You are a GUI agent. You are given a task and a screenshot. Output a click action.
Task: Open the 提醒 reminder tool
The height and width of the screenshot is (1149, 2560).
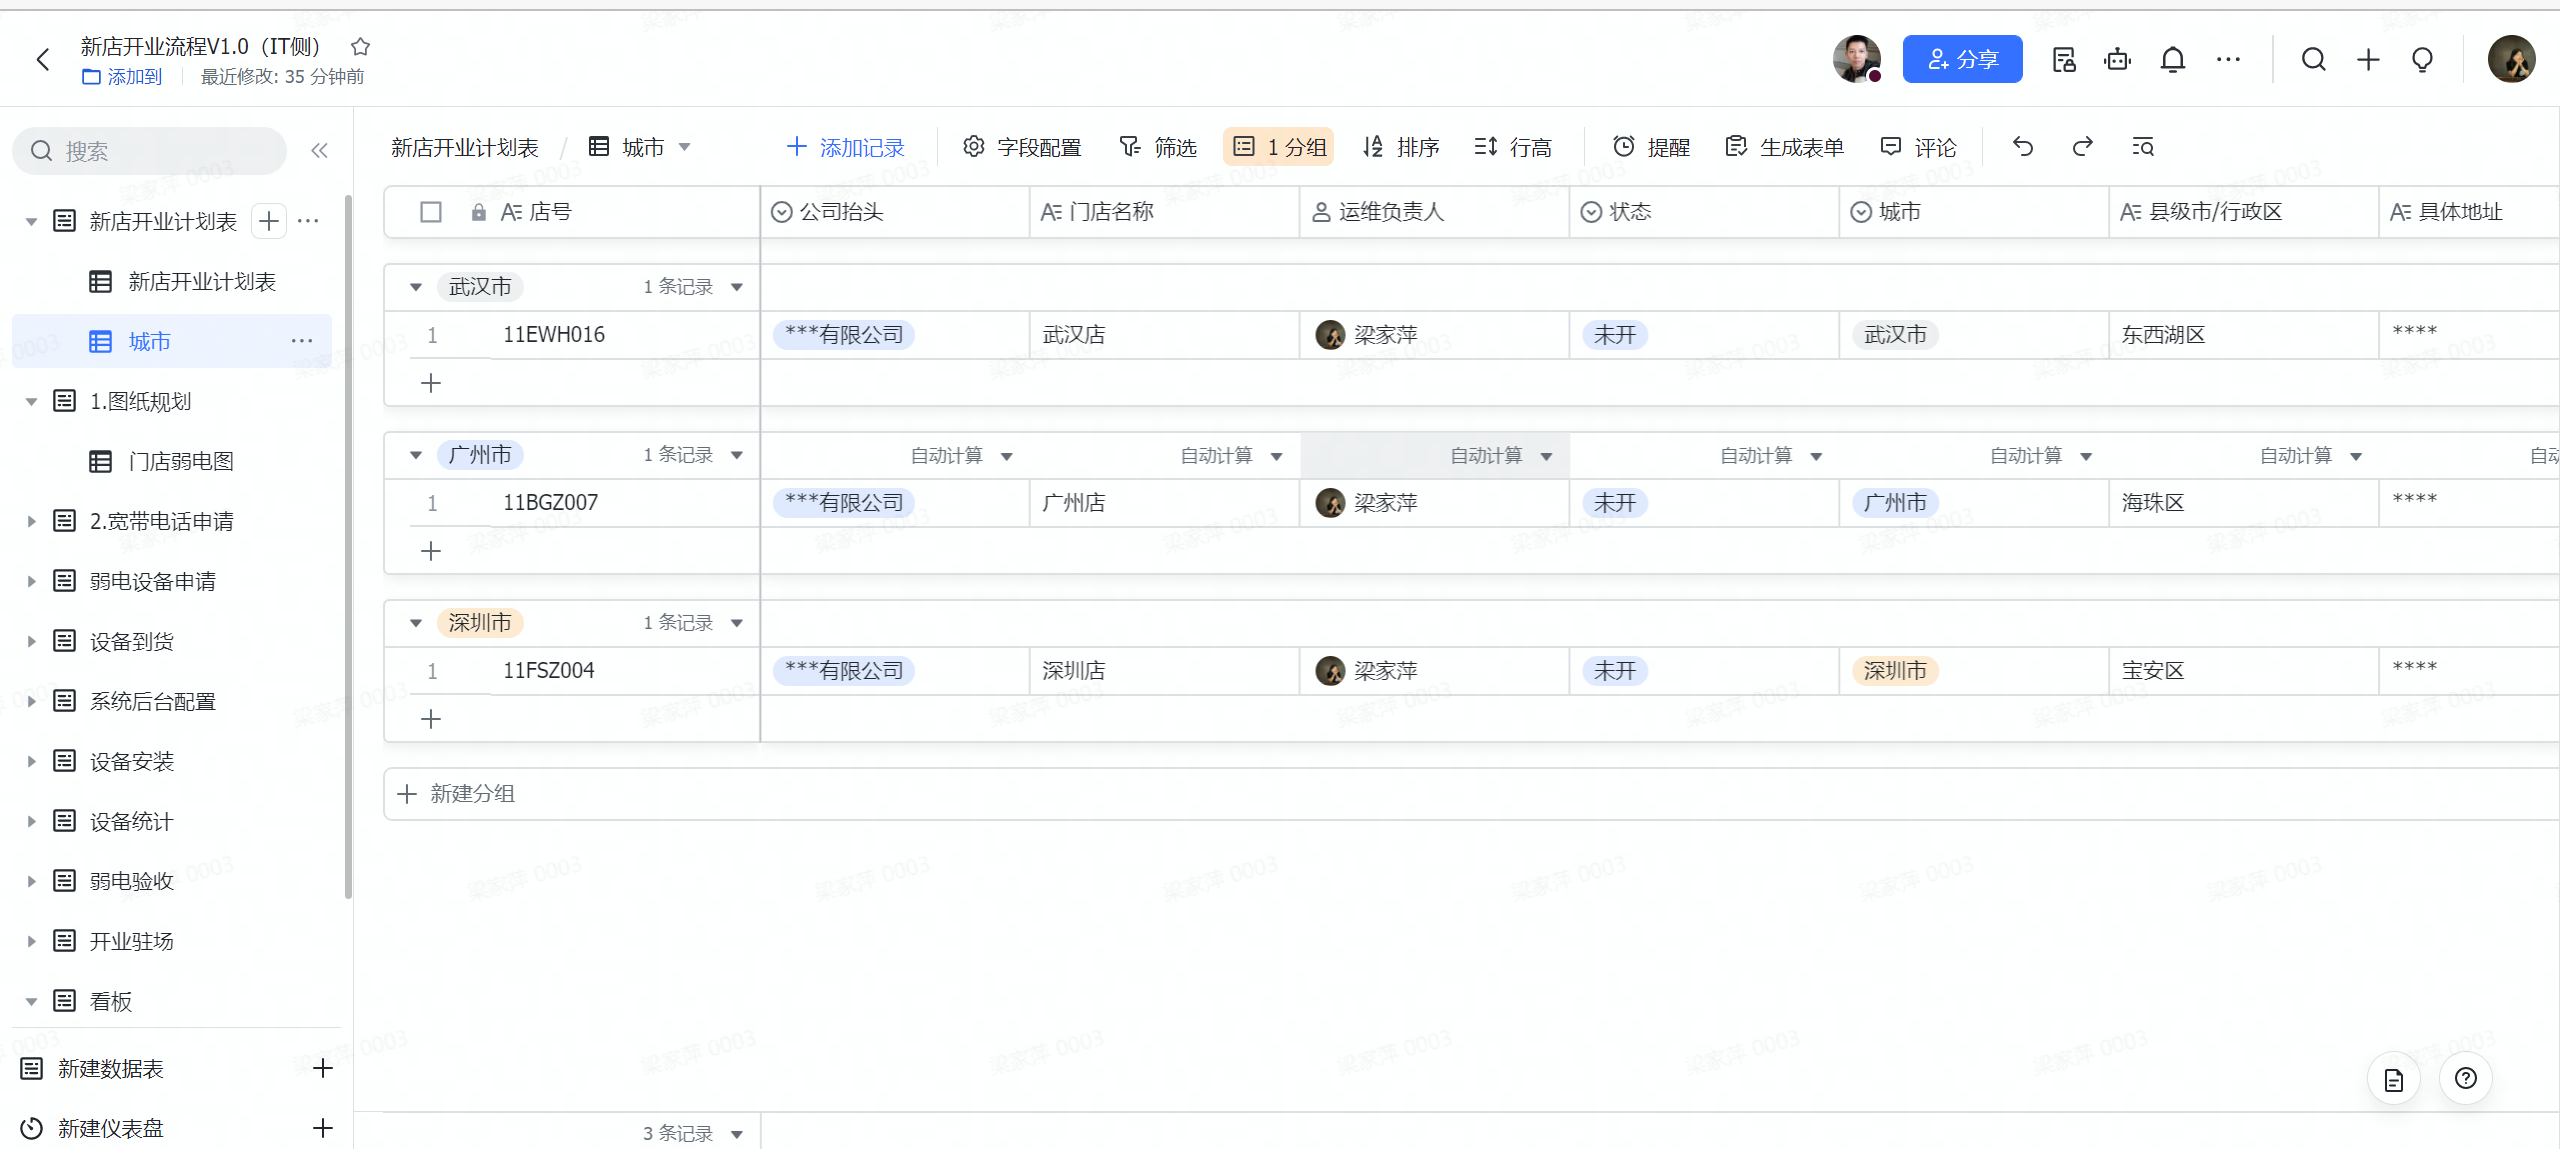pyautogui.click(x=1651, y=147)
